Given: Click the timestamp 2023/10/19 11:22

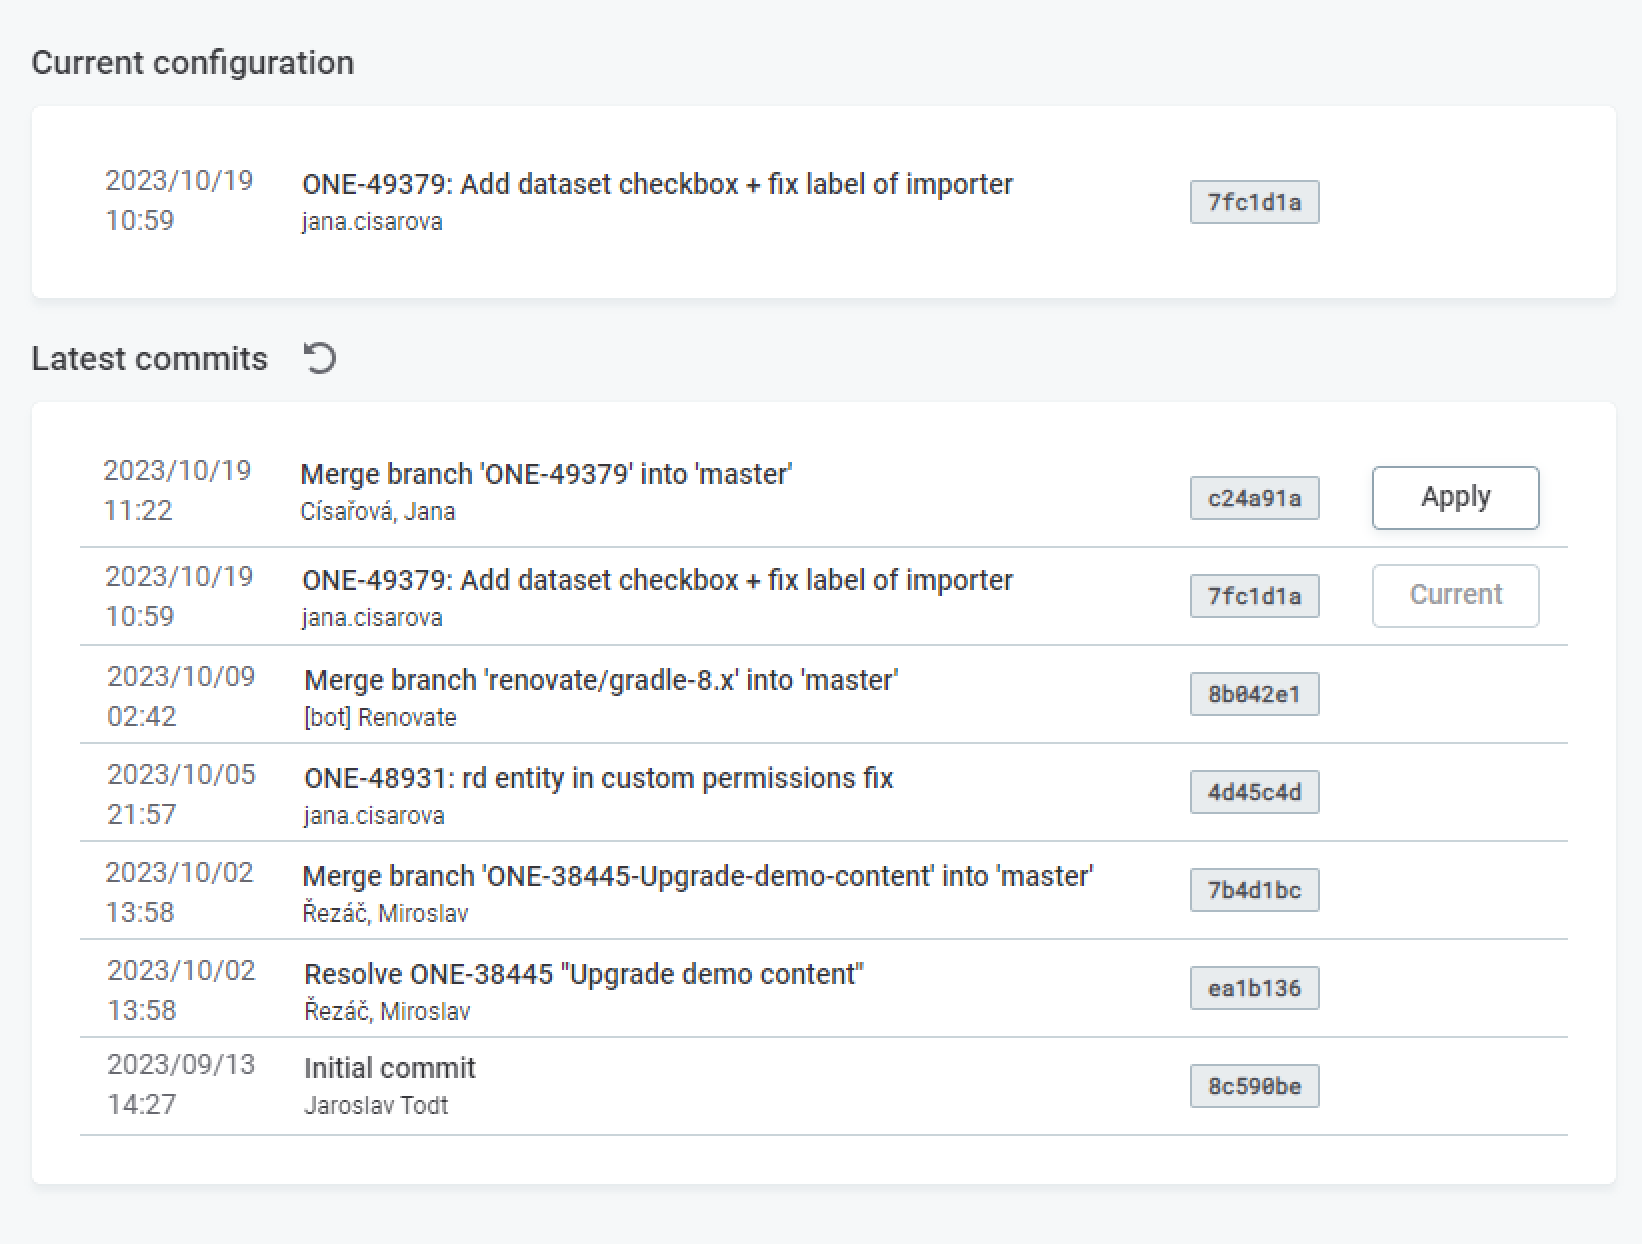Looking at the screenshot, I should pyautogui.click(x=180, y=490).
